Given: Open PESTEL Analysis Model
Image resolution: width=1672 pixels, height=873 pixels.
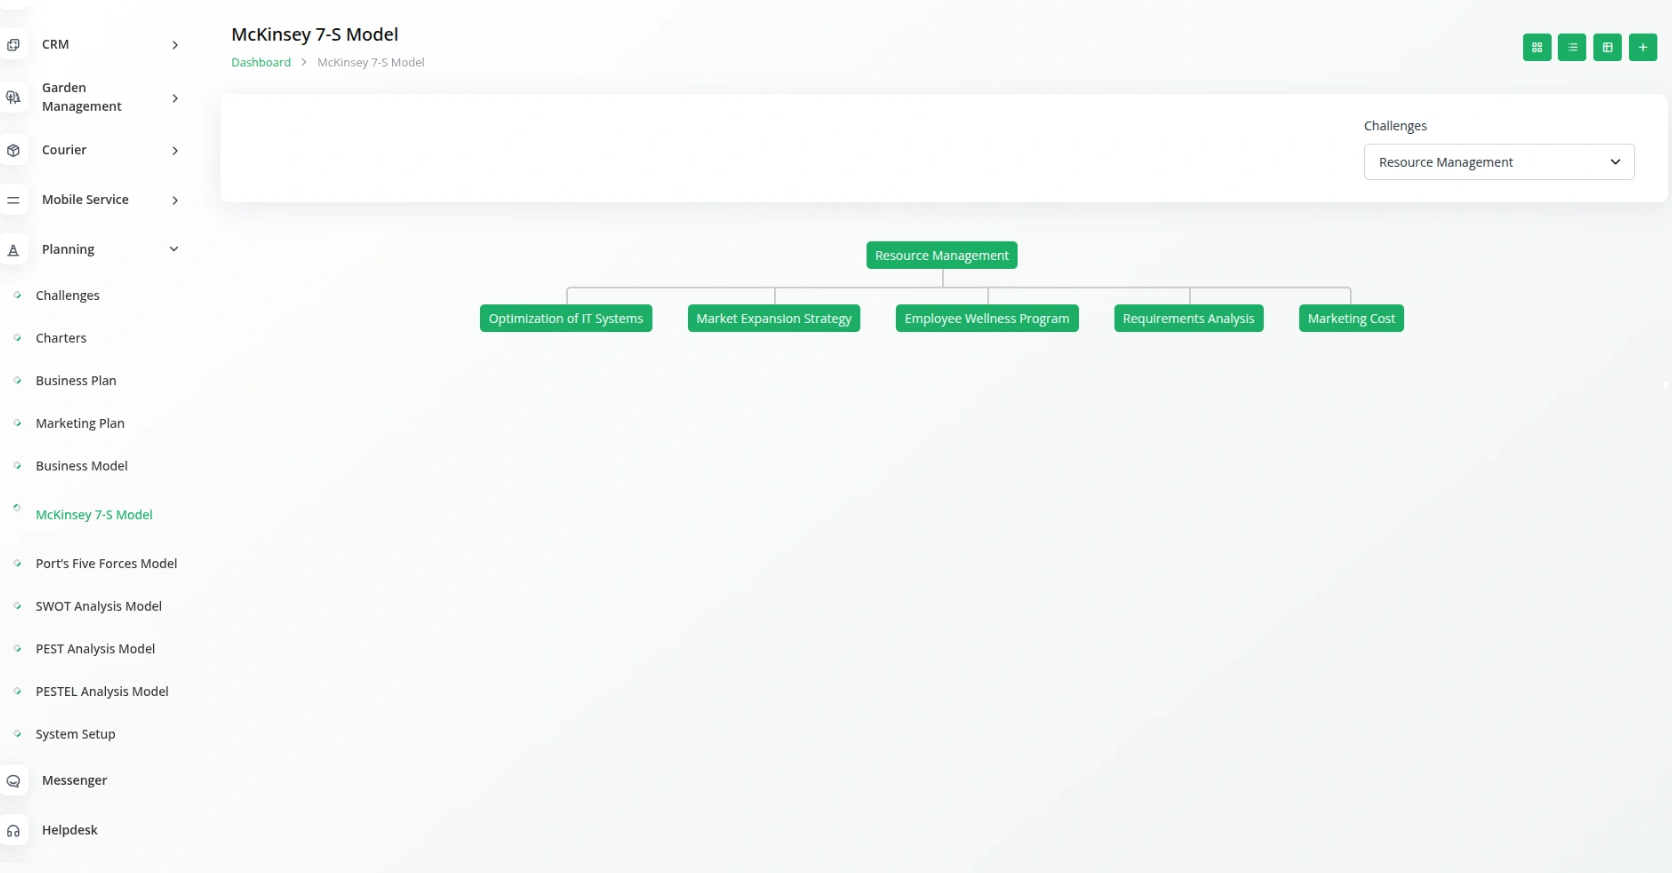Looking at the screenshot, I should click(102, 691).
